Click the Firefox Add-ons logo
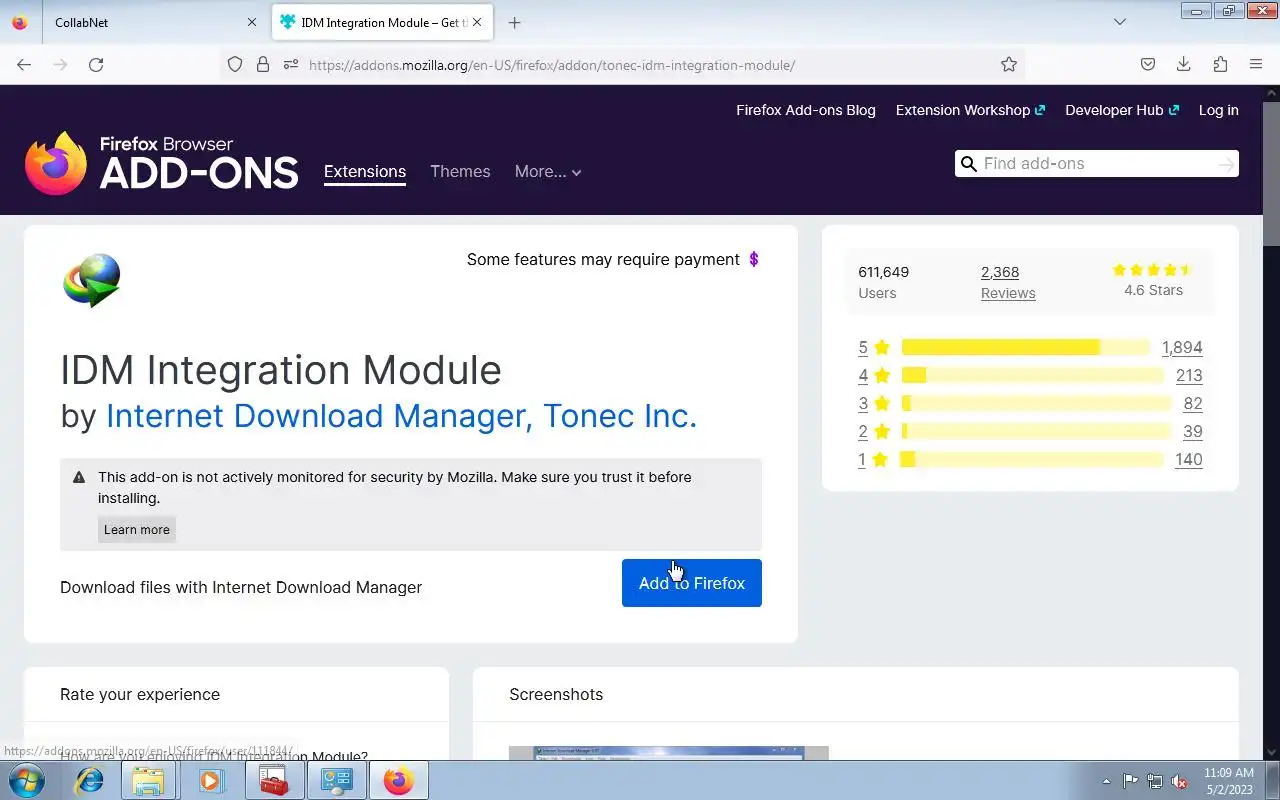The width and height of the screenshot is (1280, 800). pyautogui.click(x=161, y=163)
